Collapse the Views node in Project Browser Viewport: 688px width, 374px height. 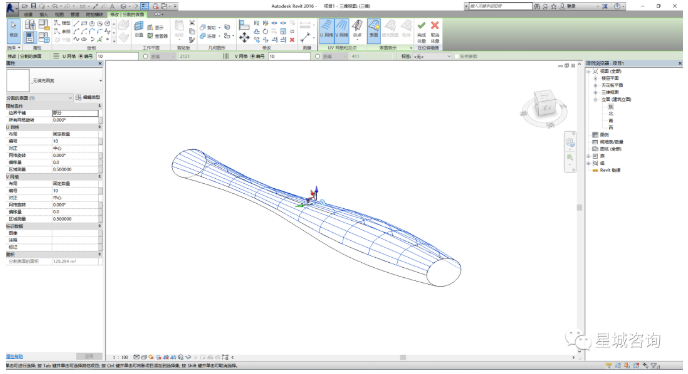point(589,71)
